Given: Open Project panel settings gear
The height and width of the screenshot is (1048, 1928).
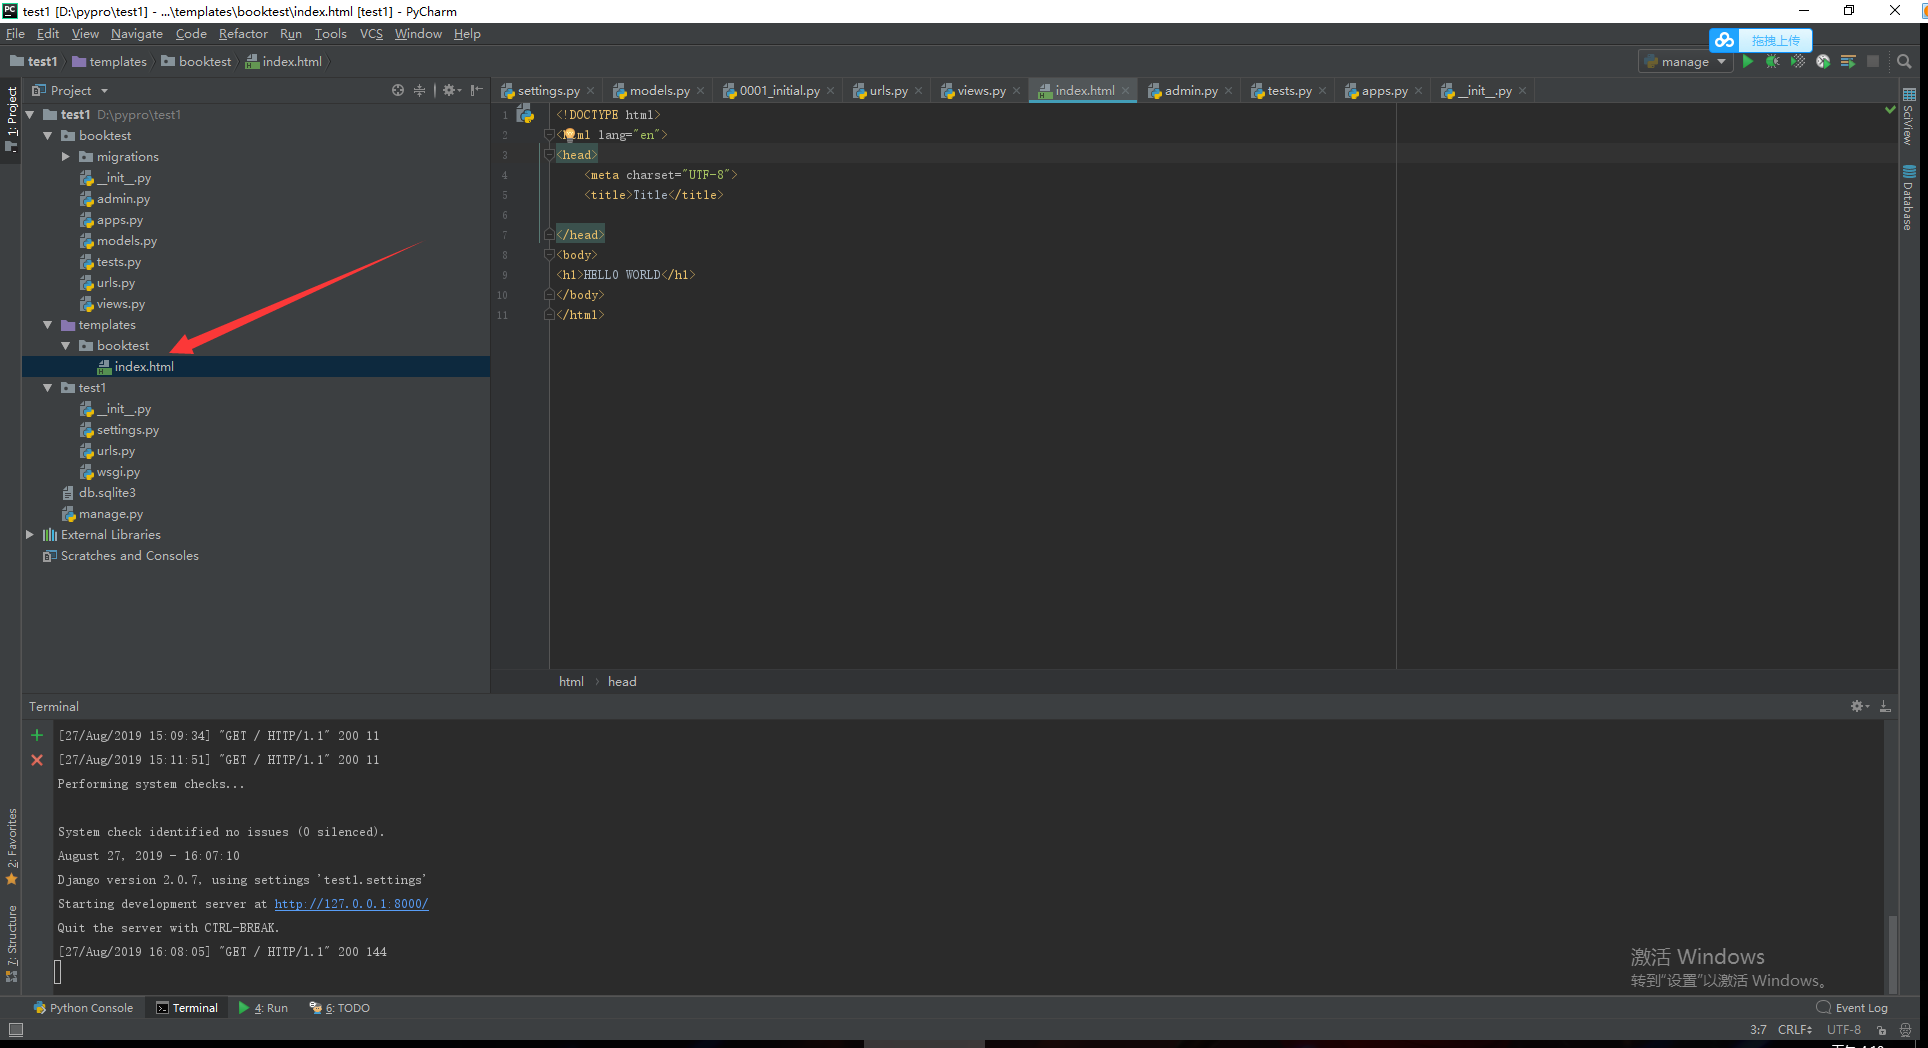Looking at the screenshot, I should [x=451, y=90].
